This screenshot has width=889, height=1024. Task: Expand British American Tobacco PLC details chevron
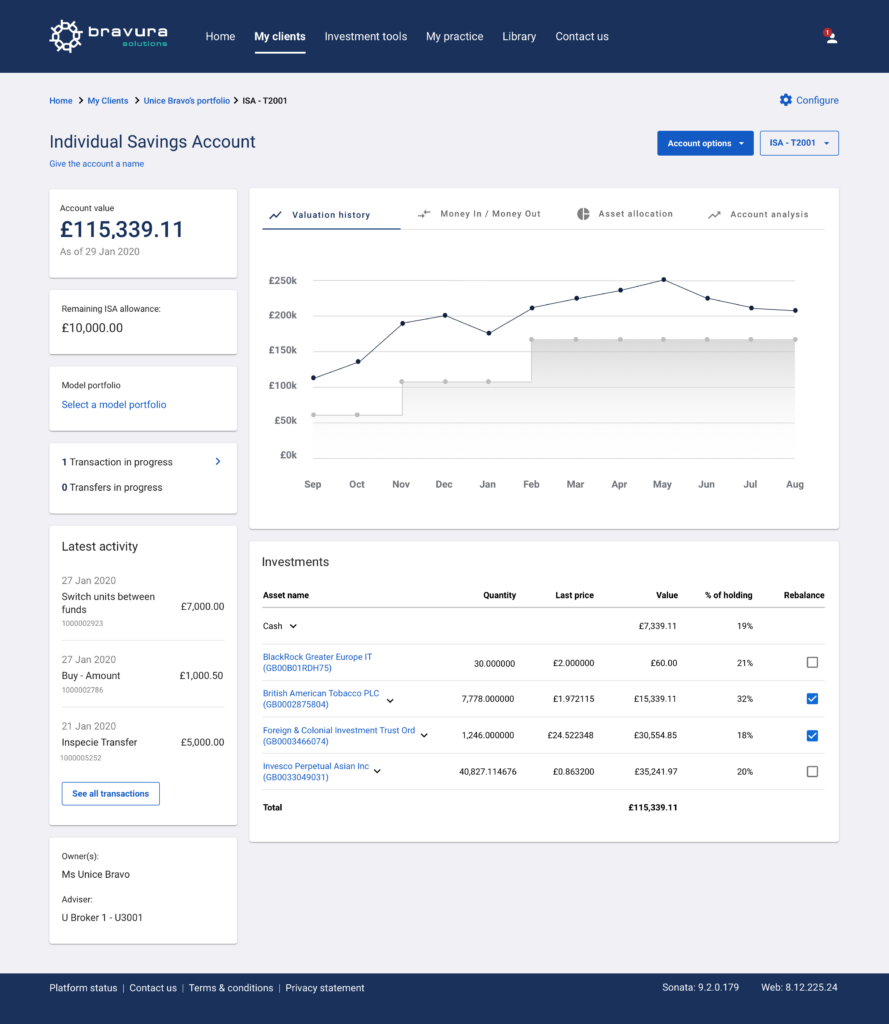point(390,701)
